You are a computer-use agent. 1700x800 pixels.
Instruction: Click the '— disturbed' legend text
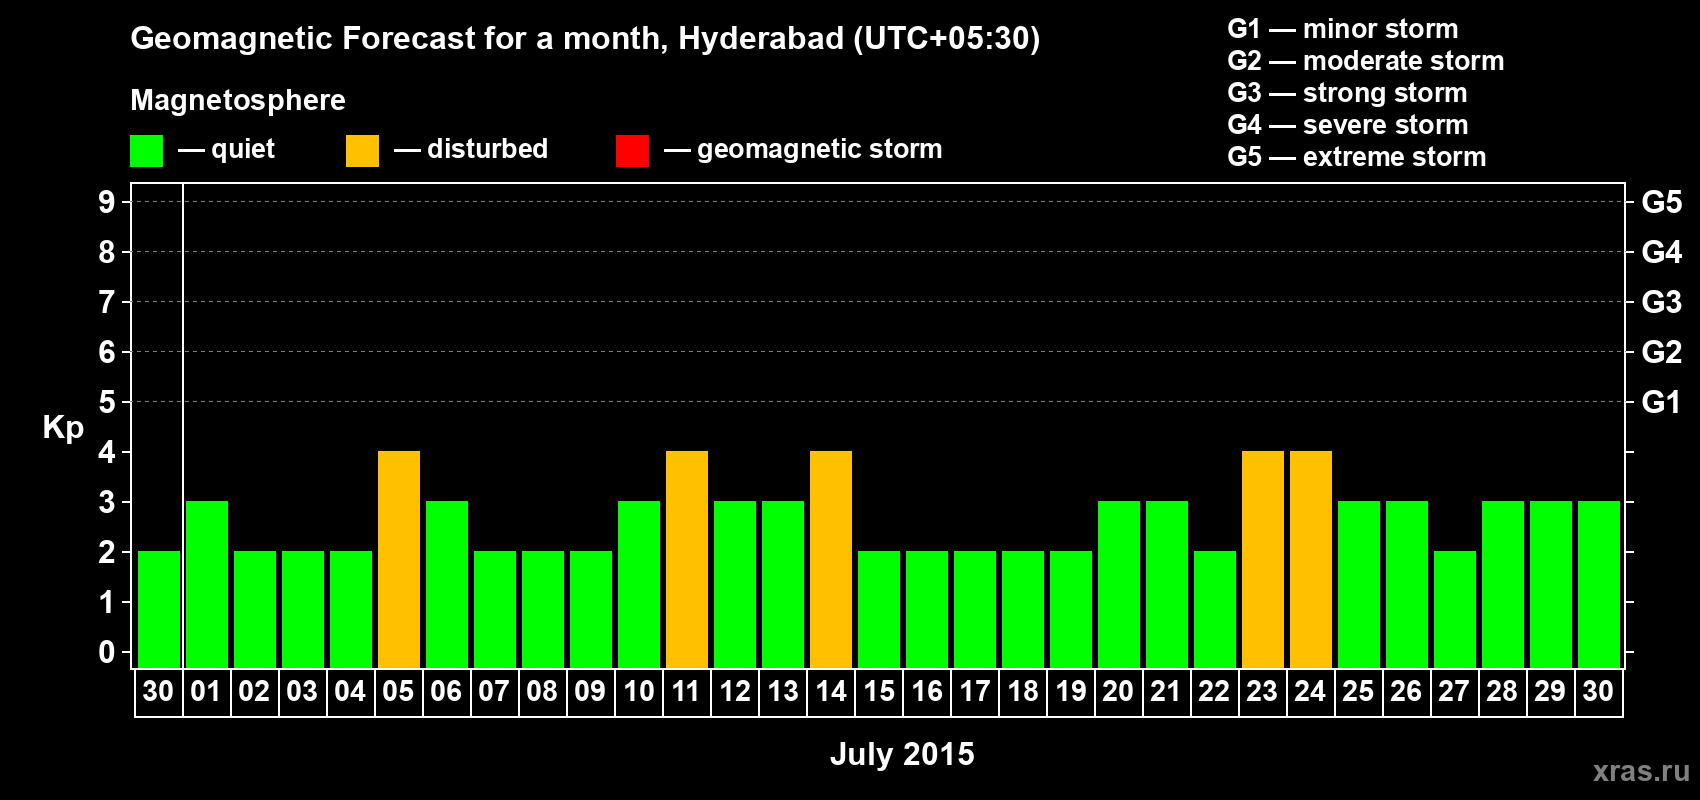point(471,149)
